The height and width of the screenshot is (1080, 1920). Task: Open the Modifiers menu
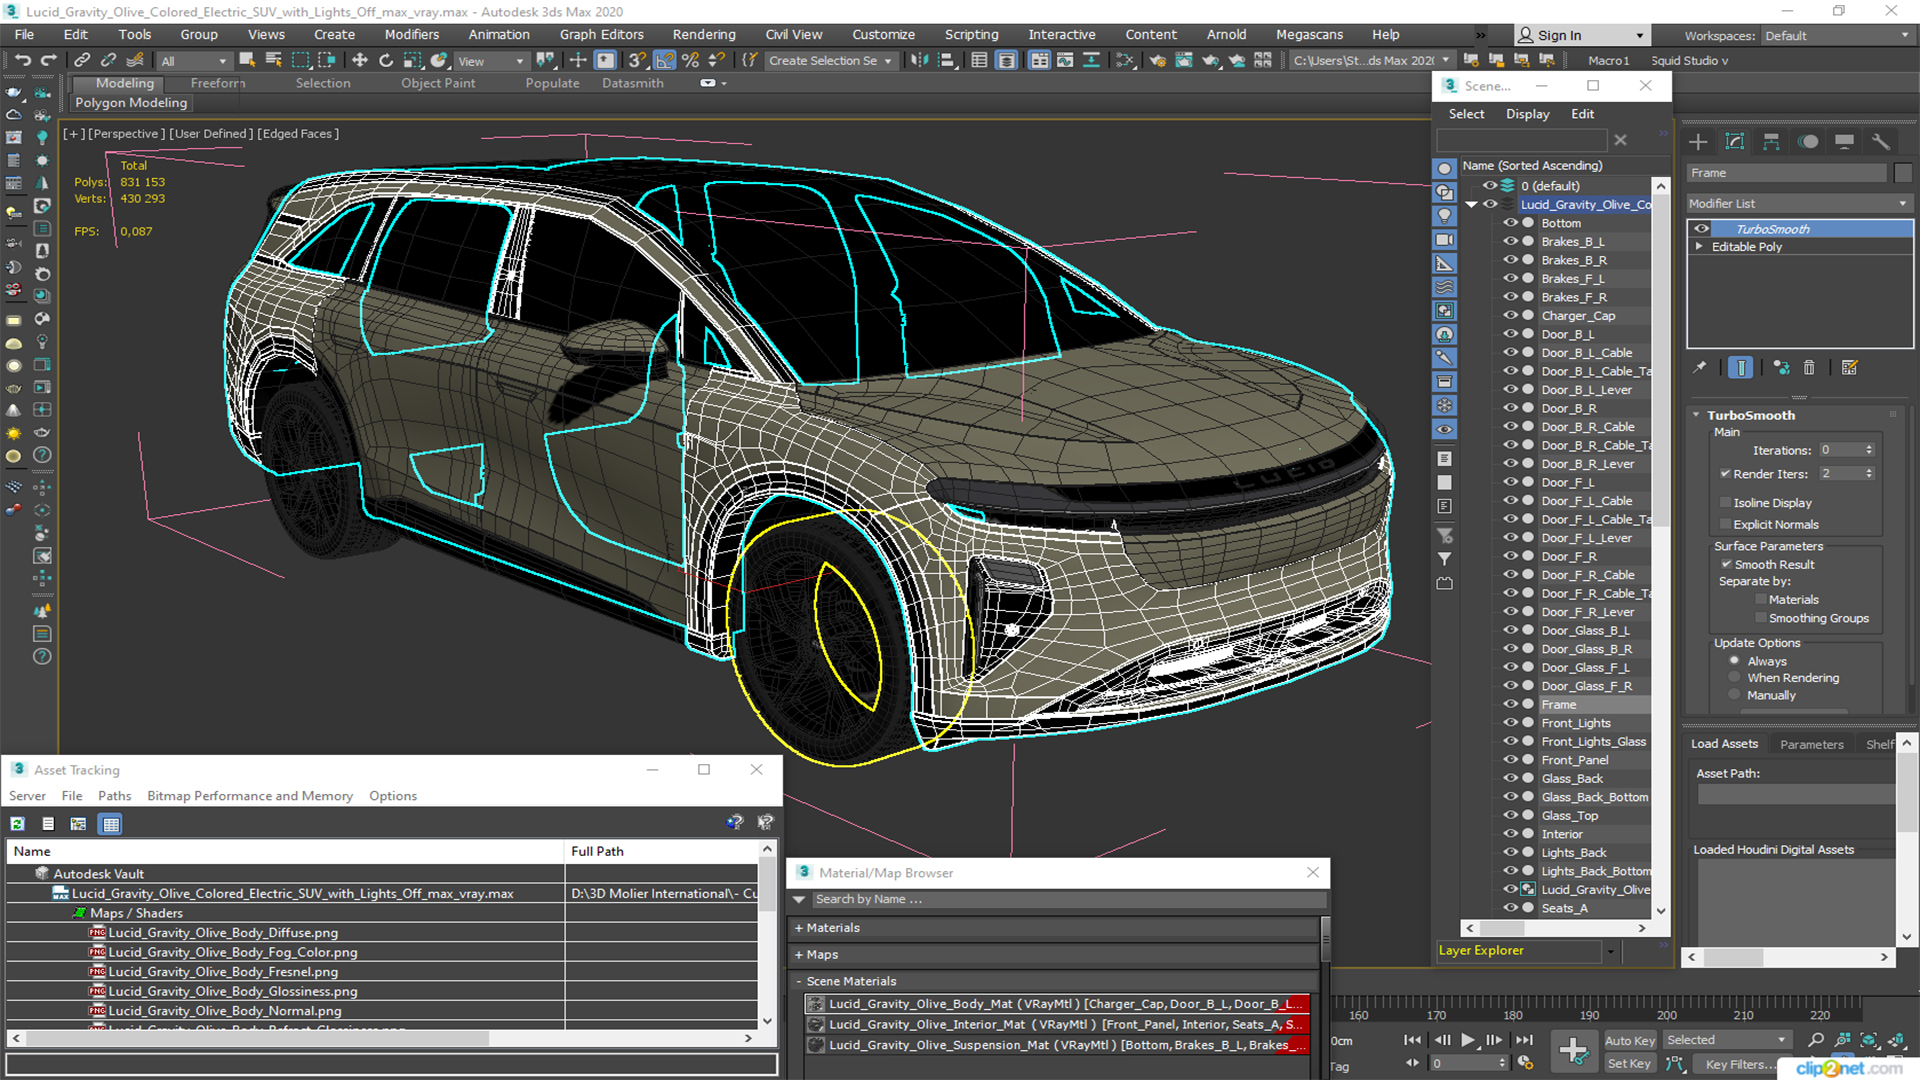pos(411,34)
